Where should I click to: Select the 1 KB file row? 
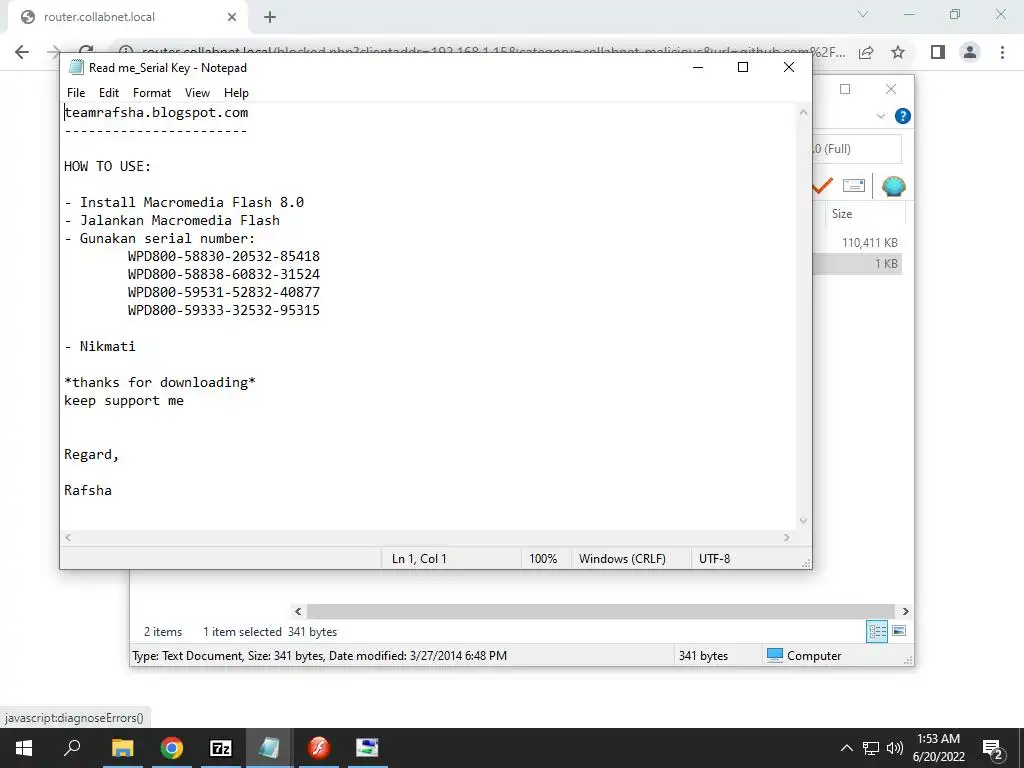click(x=857, y=264)
